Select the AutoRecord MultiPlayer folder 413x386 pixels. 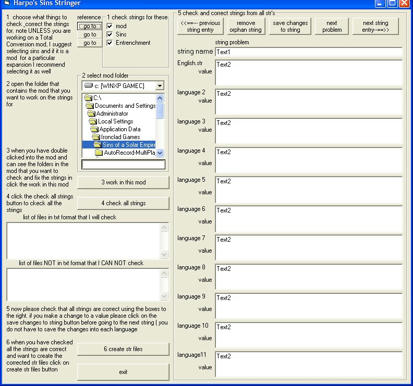click(125, 153)
